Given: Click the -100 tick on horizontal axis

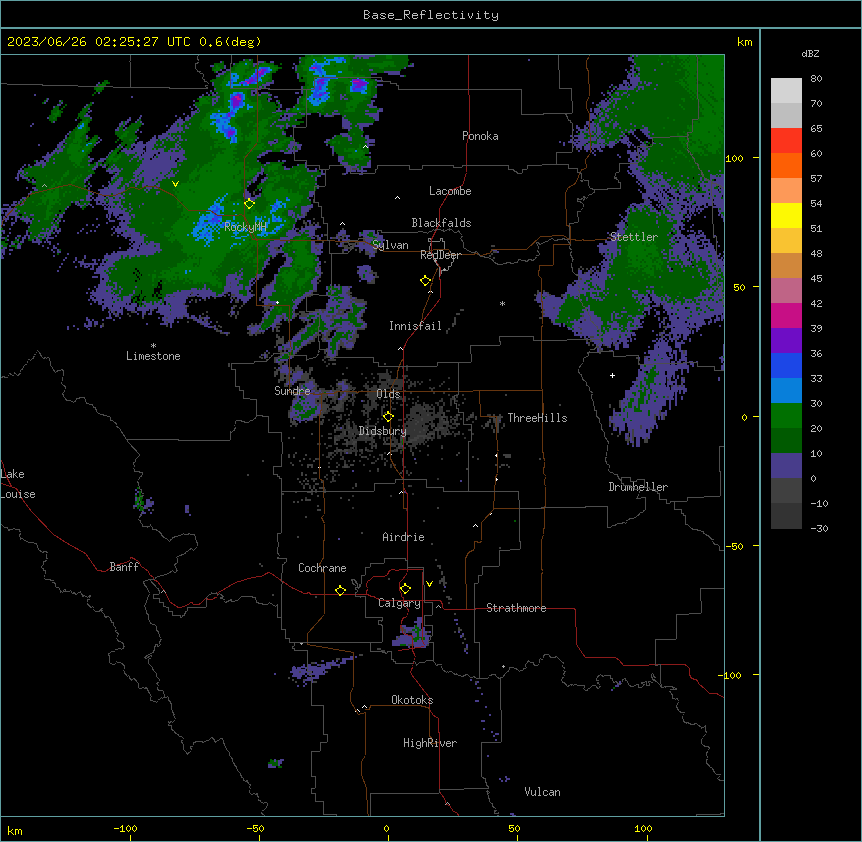Looking at the screenshot, I should click(x=125, y=829).
